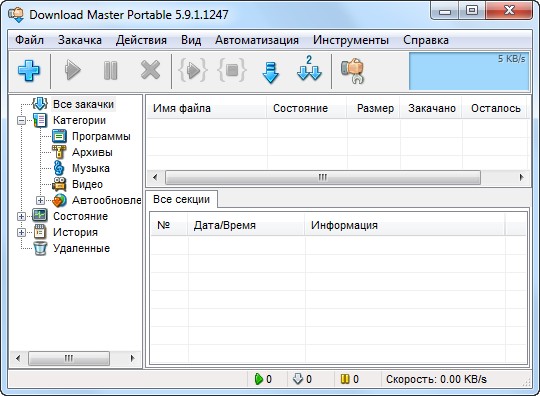Set max simultaneous downloads arrows icon
The width and height of the screenshot is (540, 396).
309,68
